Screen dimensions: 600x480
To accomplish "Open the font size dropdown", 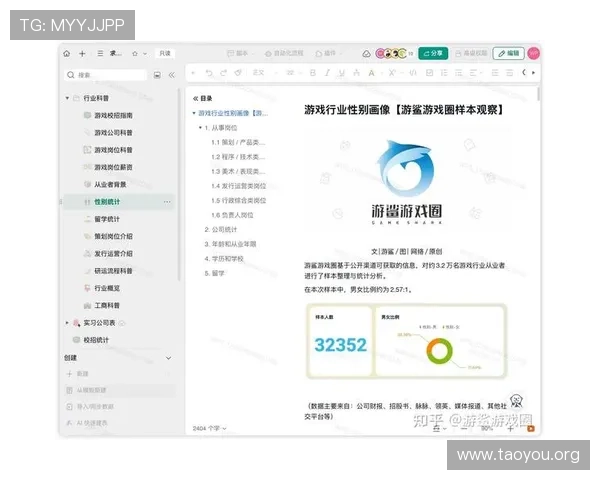I will coord(294,73).
